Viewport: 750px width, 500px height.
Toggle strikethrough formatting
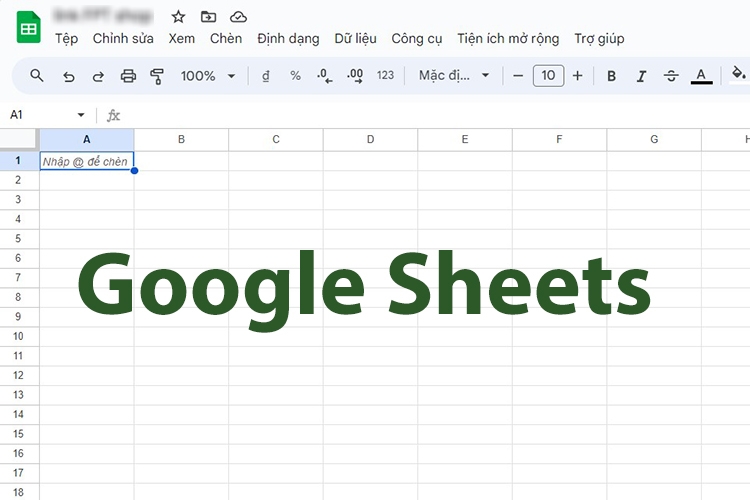[671, 76]
